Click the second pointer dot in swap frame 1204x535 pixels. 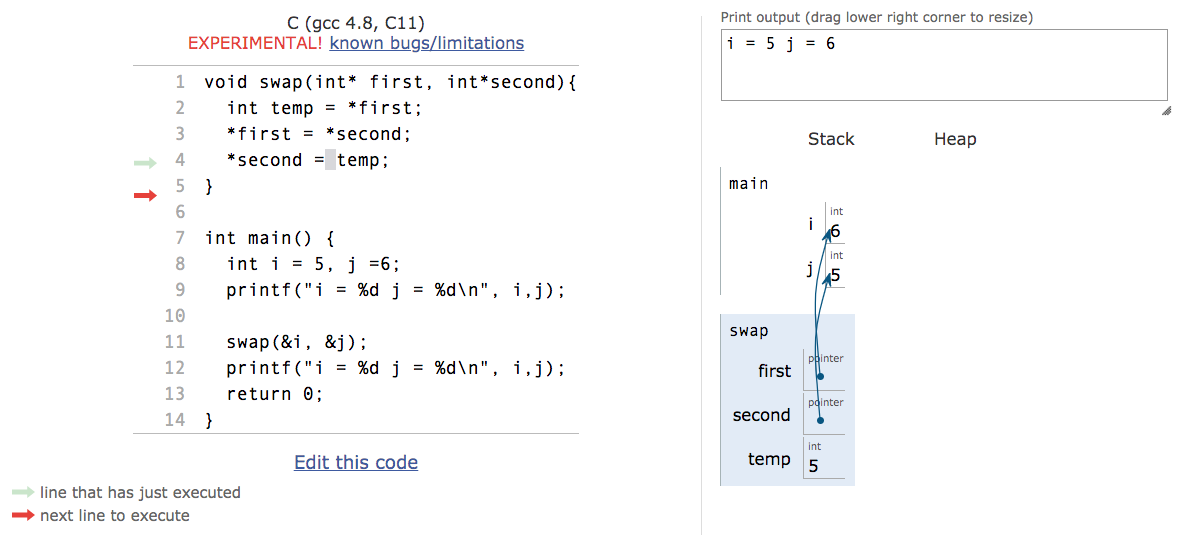click(x=820, y=420)
